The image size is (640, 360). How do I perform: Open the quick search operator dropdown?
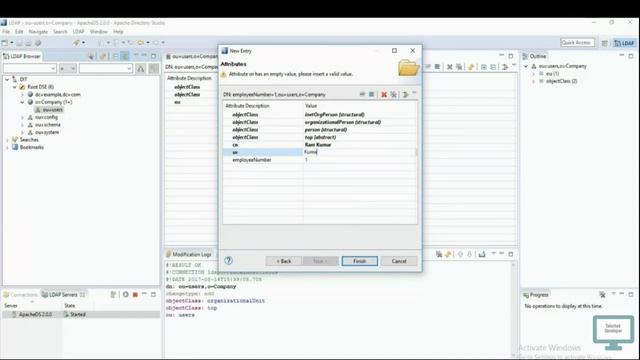click(x=67, y=69)
